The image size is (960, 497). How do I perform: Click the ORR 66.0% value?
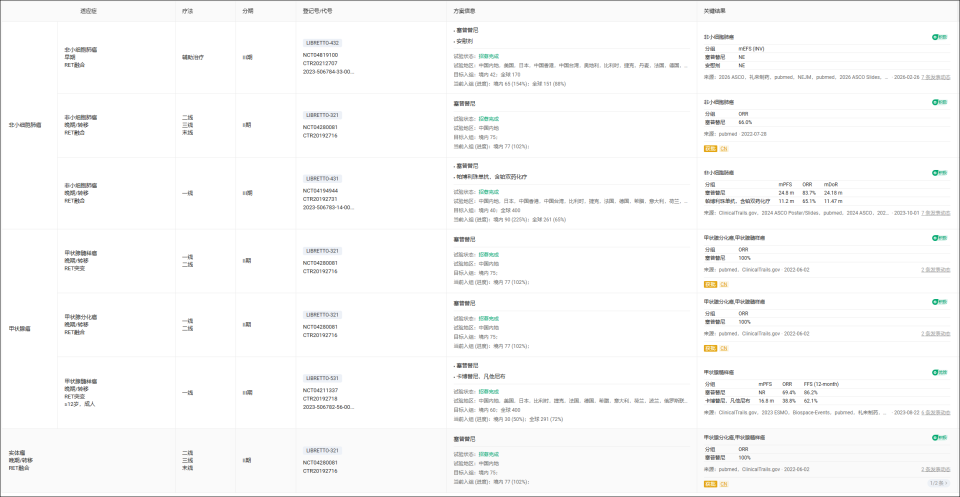pyautogui.click(x=745, y=122)
